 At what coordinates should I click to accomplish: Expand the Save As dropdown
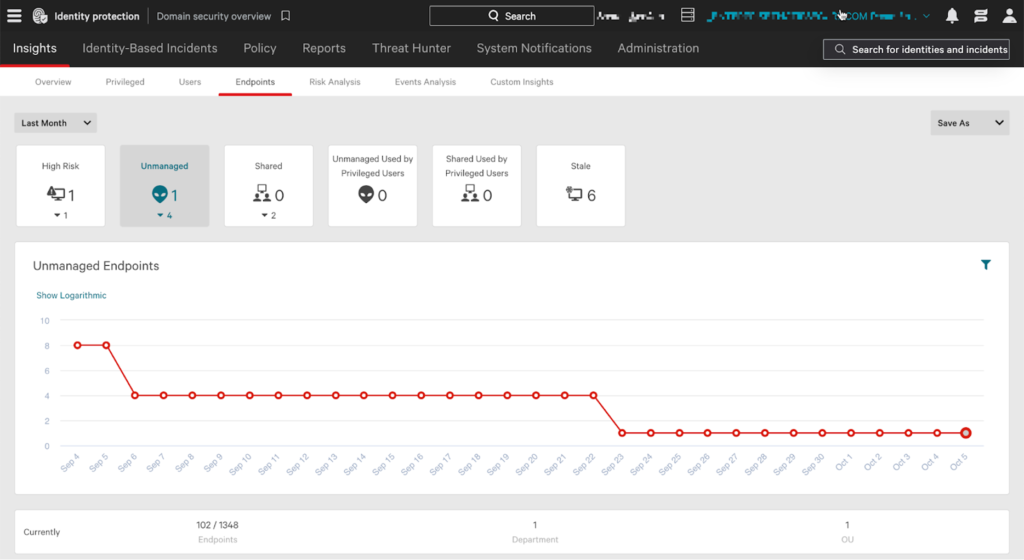coord(969,123)
